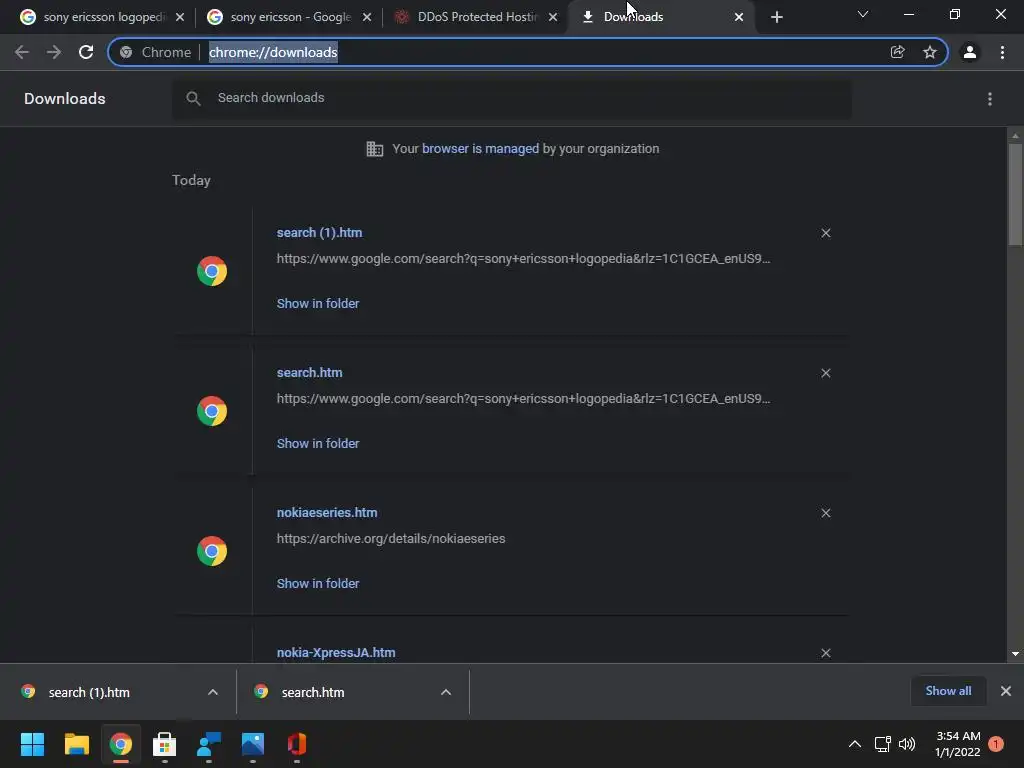Click the browser is managed link
Viewport: 1024px width, 768px height.
(481, 149)
